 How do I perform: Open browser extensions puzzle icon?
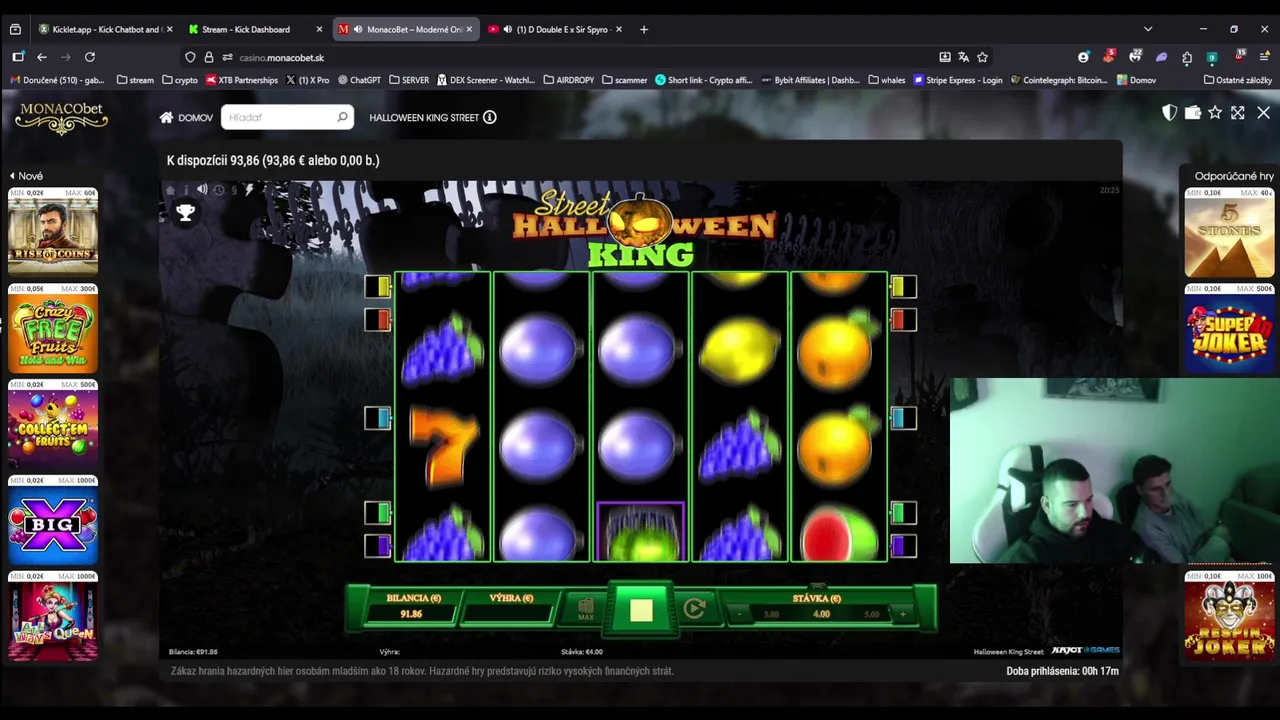pos(1187,57)
